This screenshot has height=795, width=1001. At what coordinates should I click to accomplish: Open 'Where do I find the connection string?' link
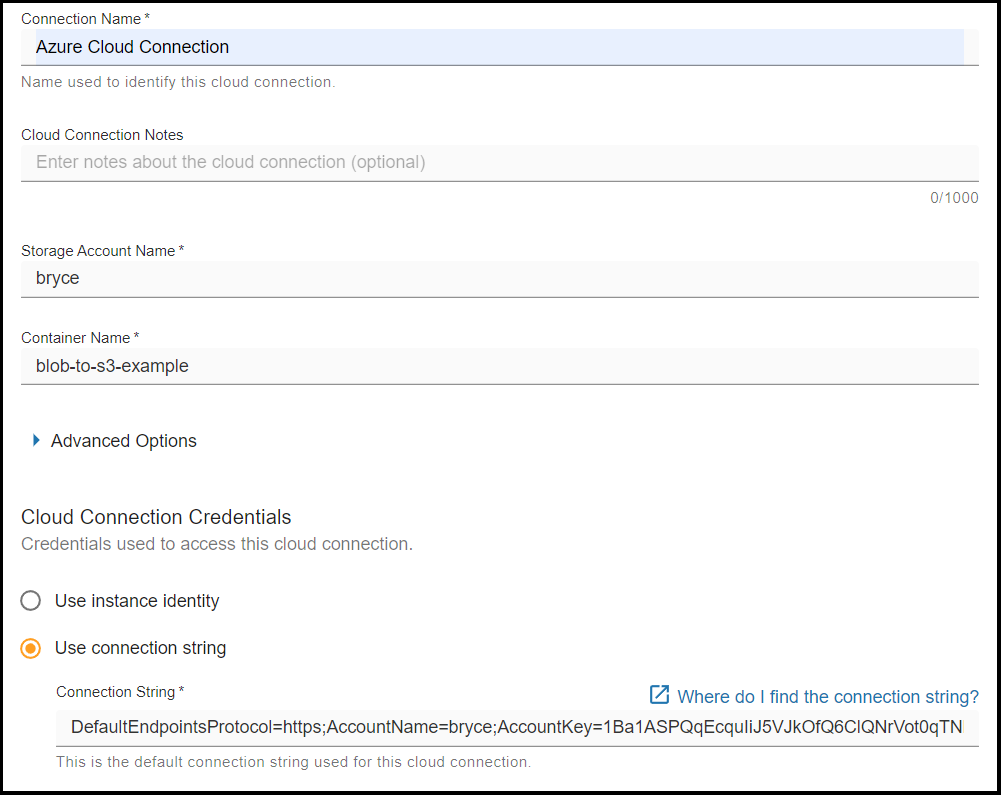click(827, 697)
